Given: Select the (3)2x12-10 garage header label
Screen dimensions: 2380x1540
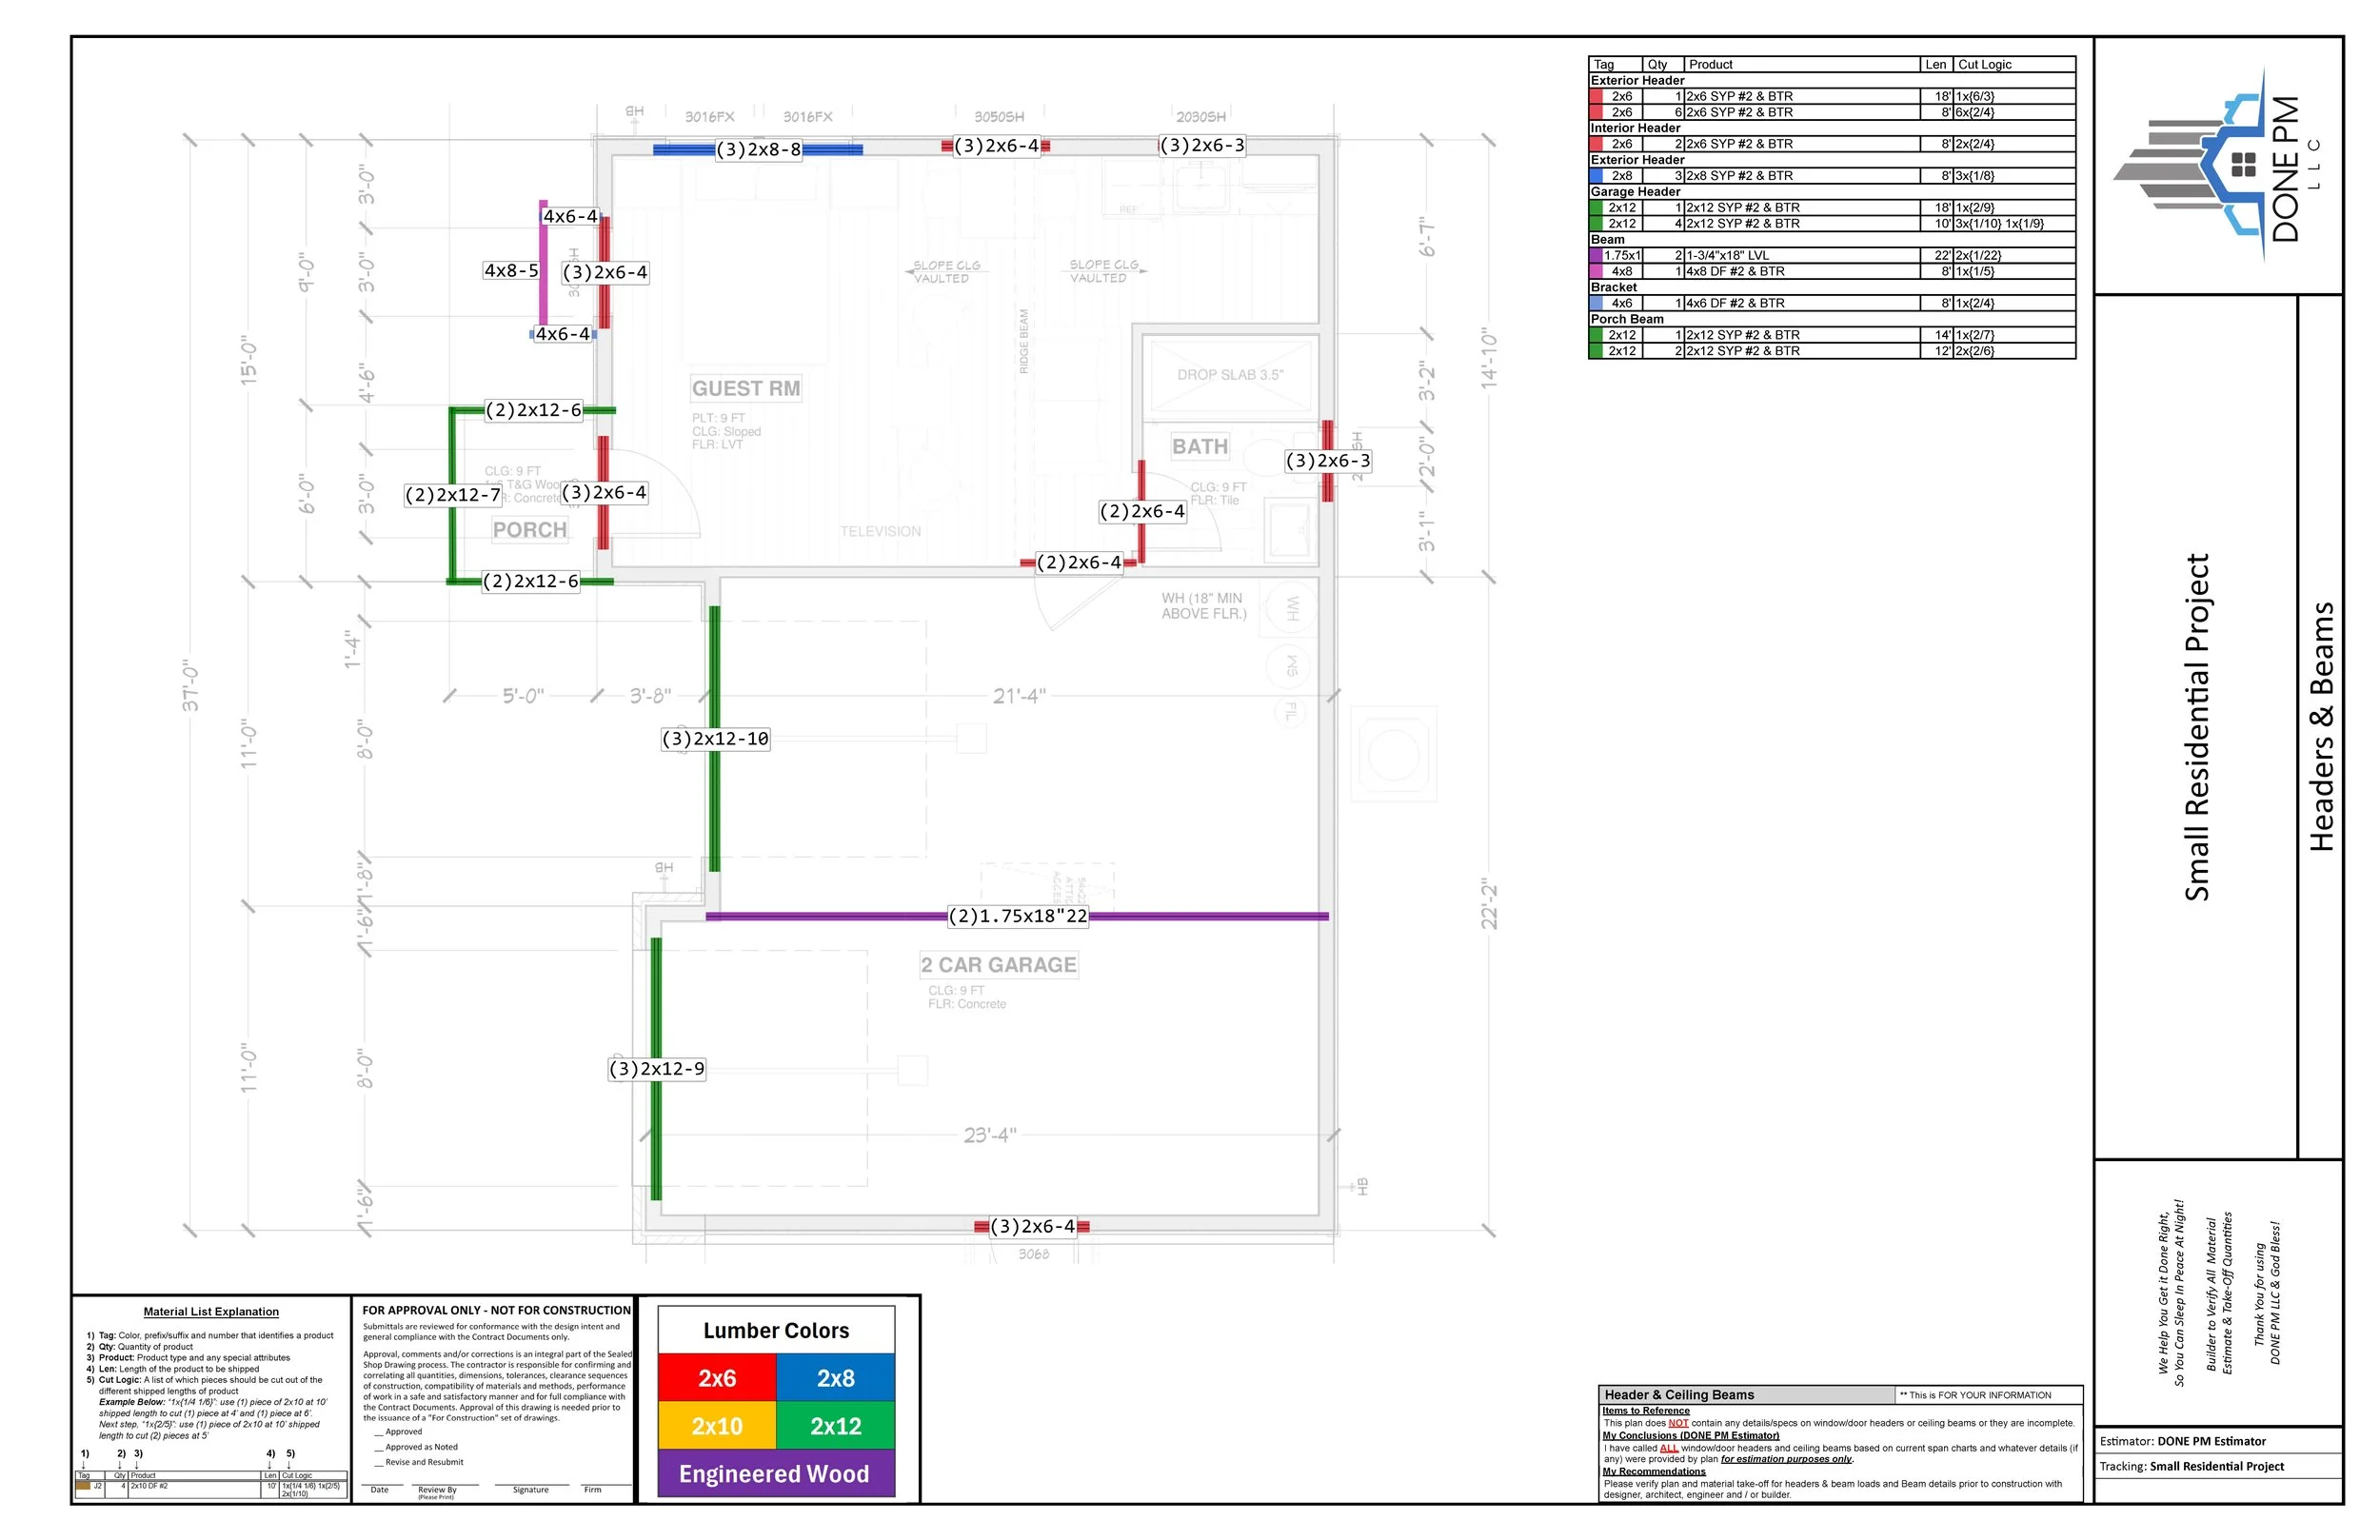Looking at the screenshot, I should 715,739.
